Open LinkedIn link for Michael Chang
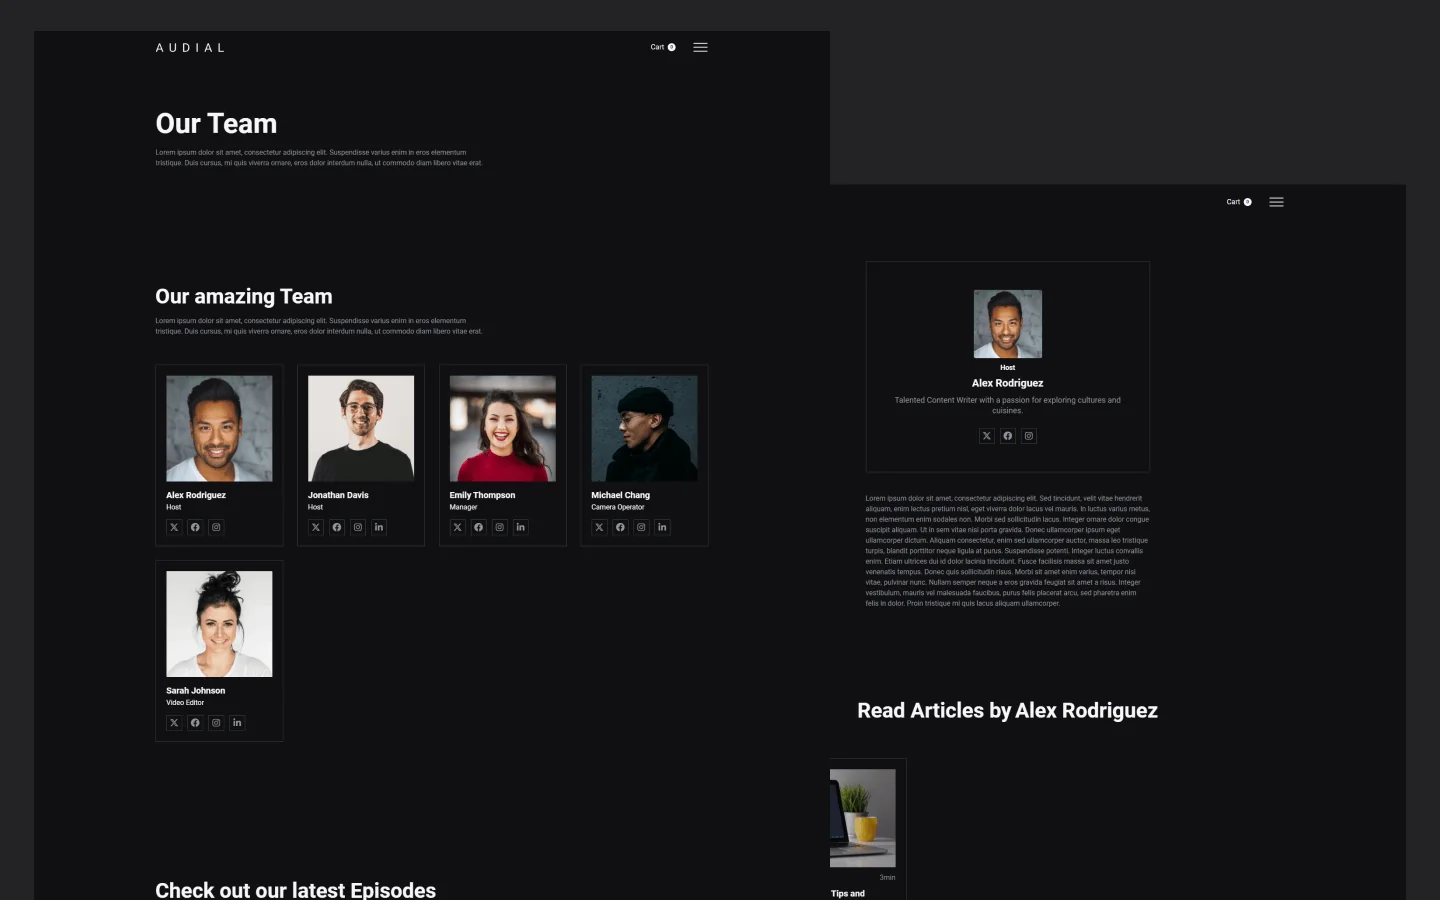Image resolution: width=1440 pixels, height=900 pixels. pos(662,527)
